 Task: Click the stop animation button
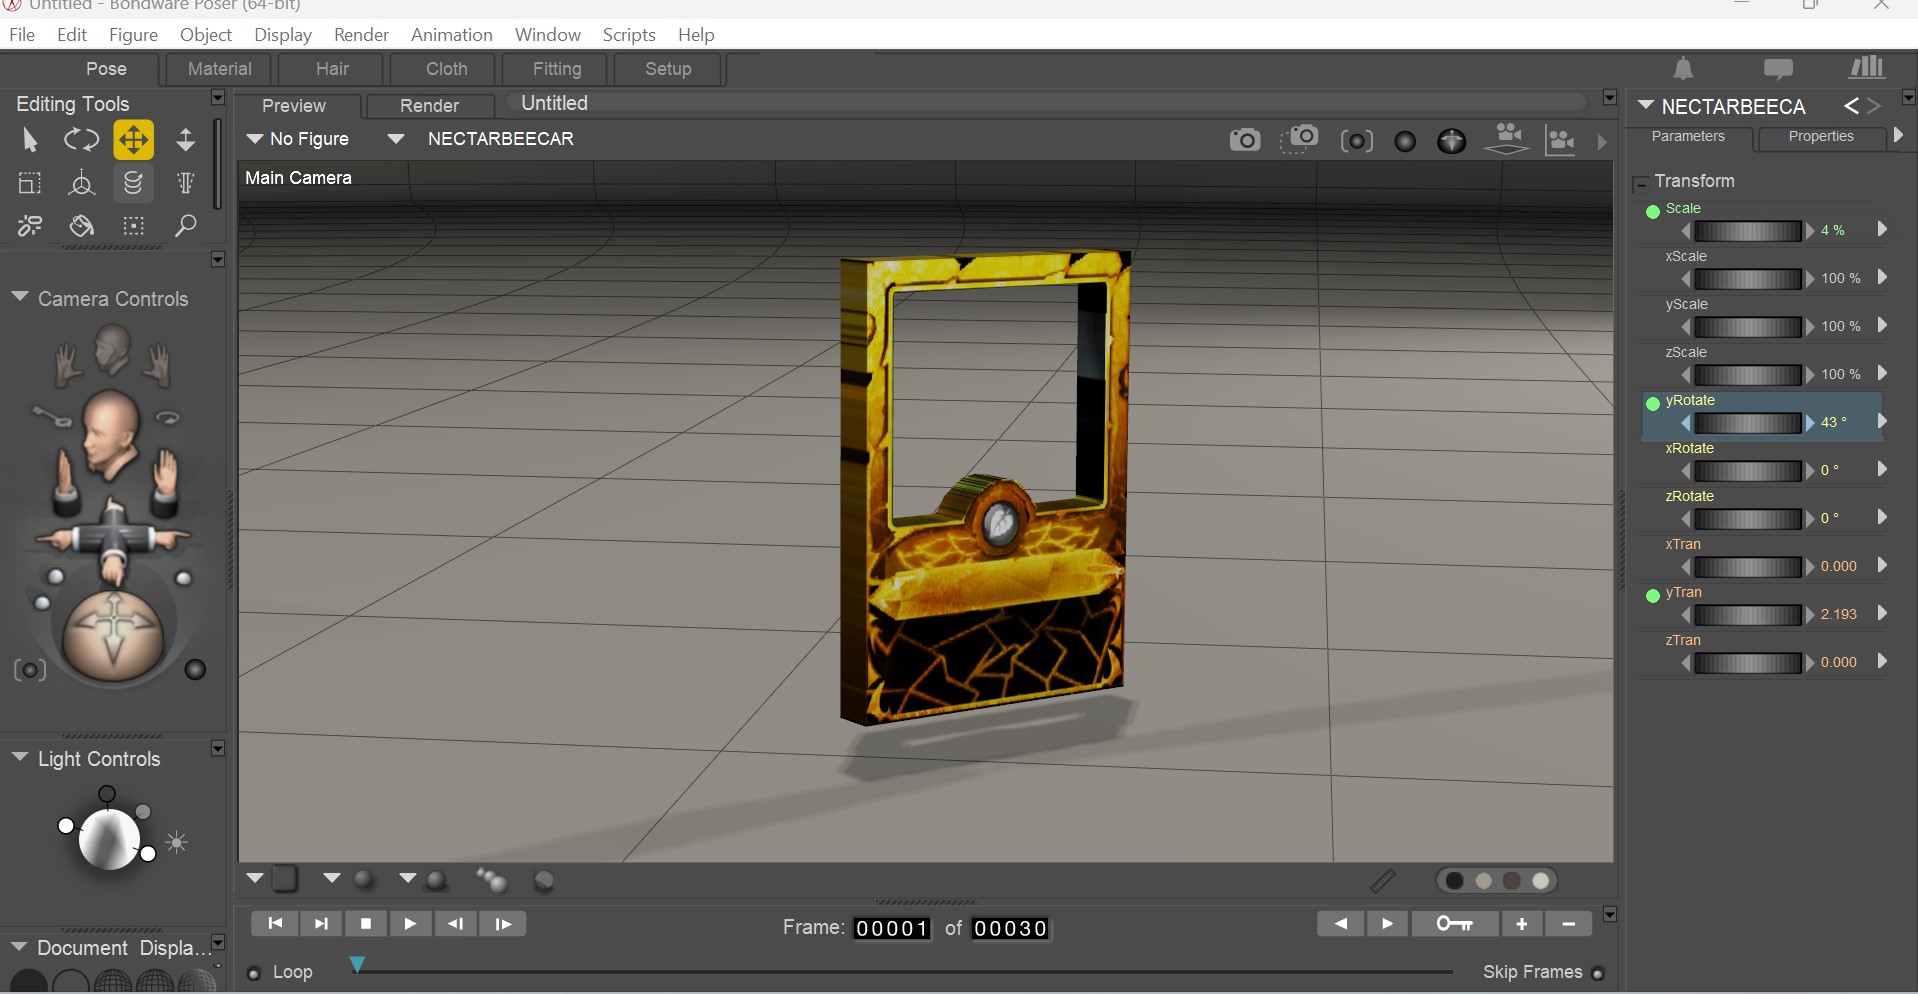(366, 924)
